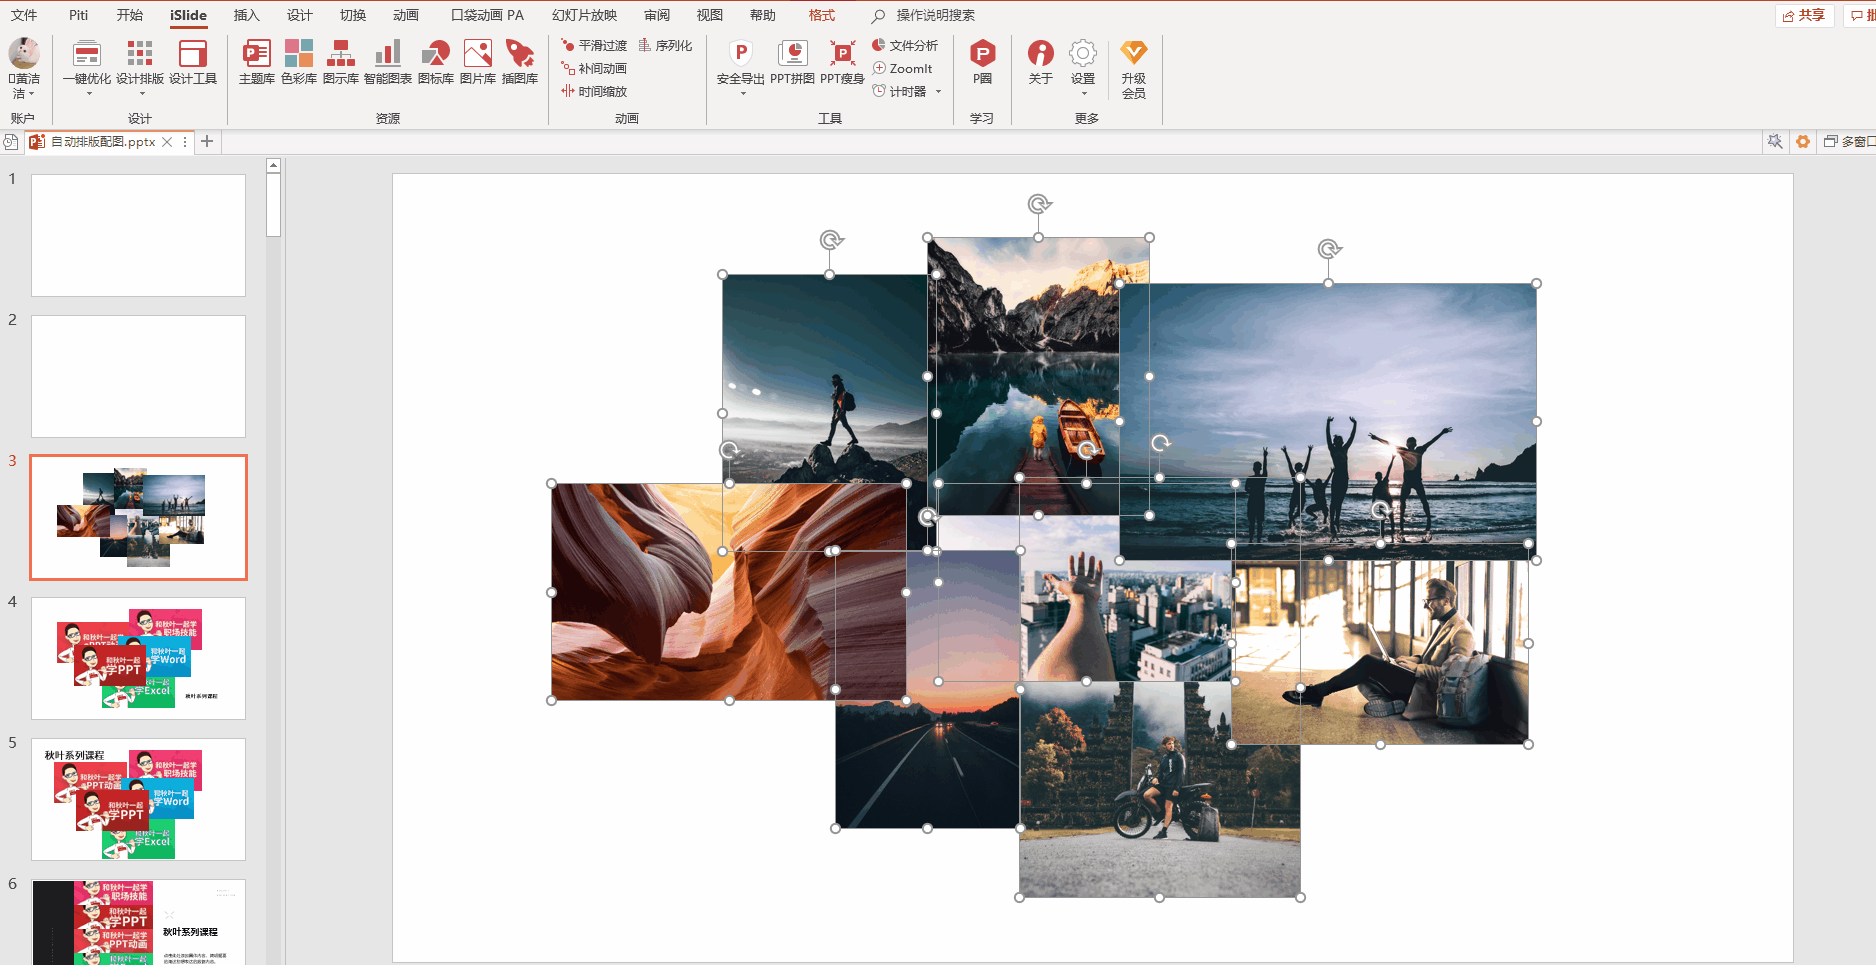Switch to the 插入 tab
Viewport: 1876px width, 965px height.
click(246, 15)
